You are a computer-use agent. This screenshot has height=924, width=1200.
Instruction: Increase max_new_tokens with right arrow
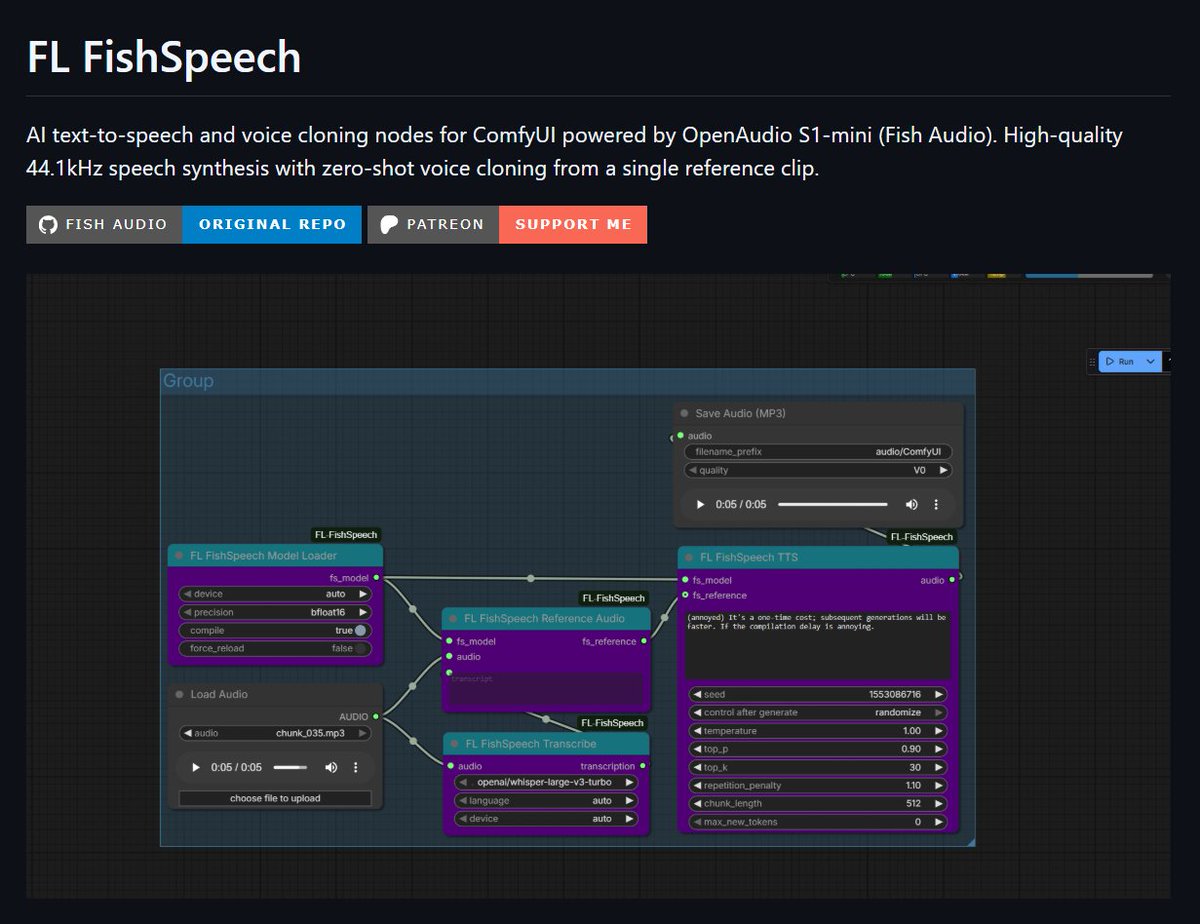click(938, 822)
